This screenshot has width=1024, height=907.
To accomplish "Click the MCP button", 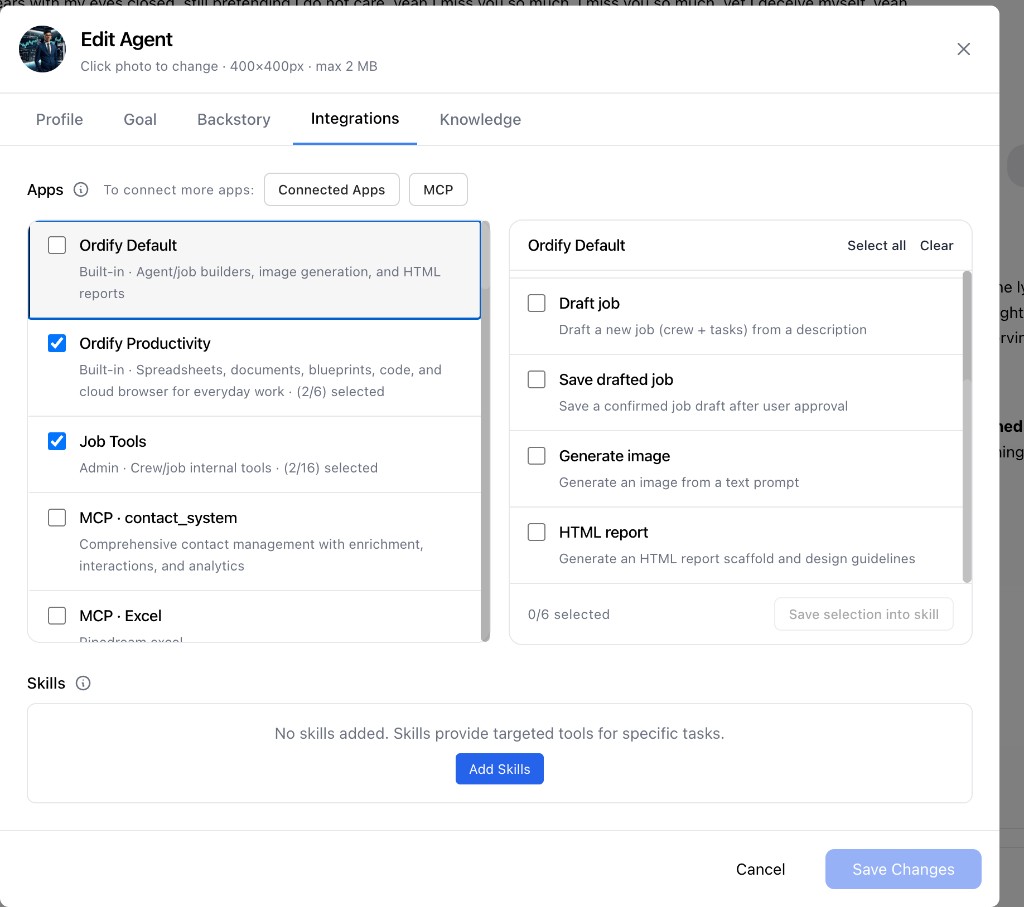I will [x=438, y=189].
